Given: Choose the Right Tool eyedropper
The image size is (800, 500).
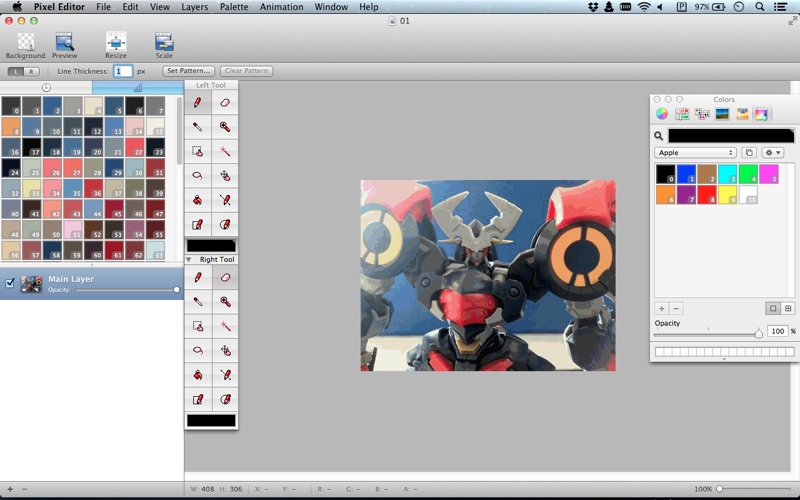Looking at the screenshot, I should 198,302.
